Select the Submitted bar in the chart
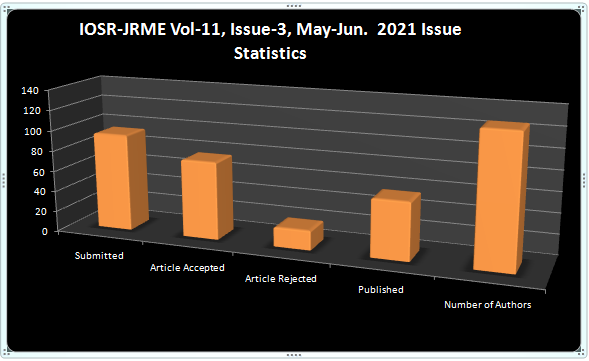Screen dimensions: 589x361 click(120, 179)
